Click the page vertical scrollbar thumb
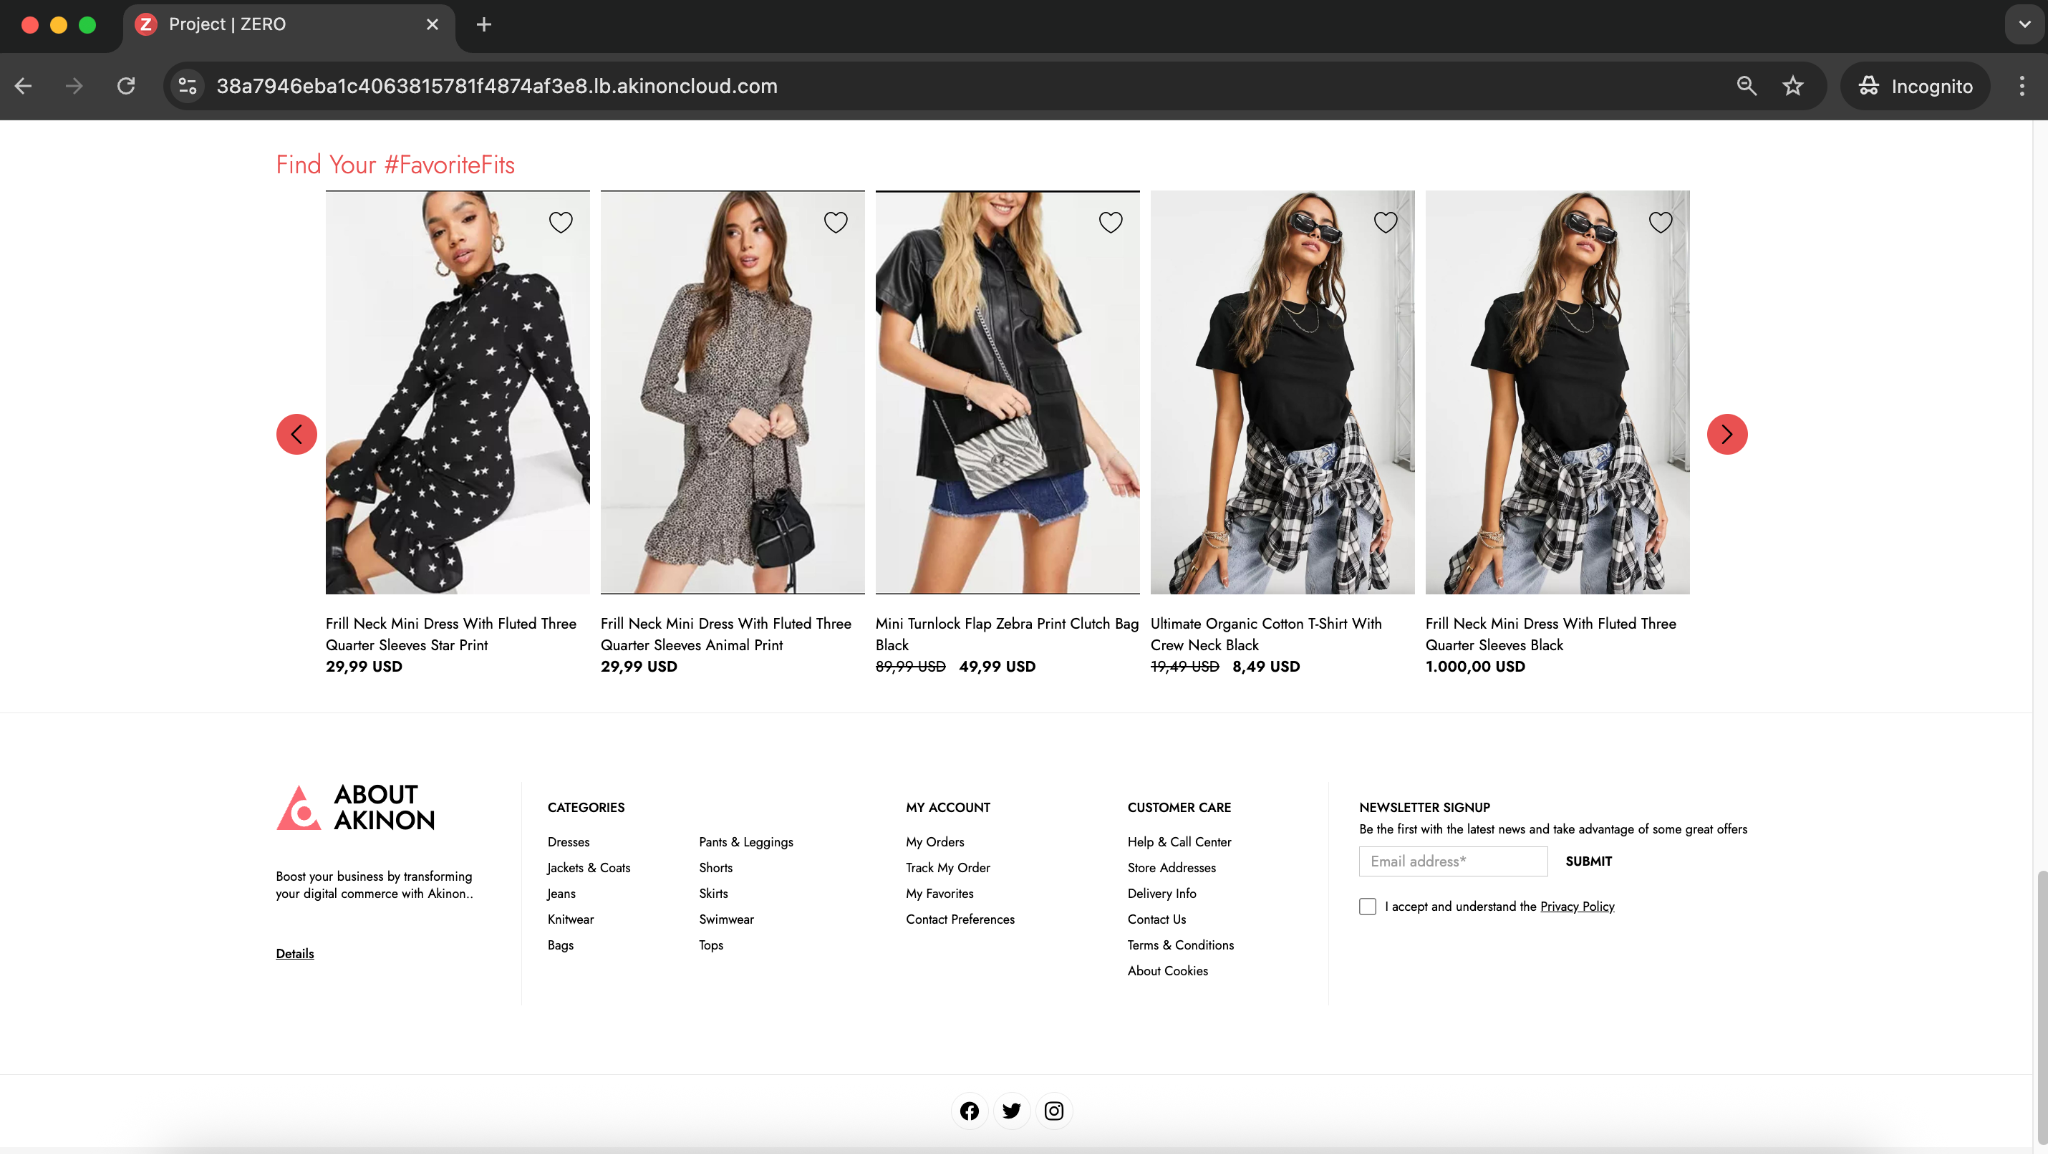2048x1154 pixels. [2041, 1006]
